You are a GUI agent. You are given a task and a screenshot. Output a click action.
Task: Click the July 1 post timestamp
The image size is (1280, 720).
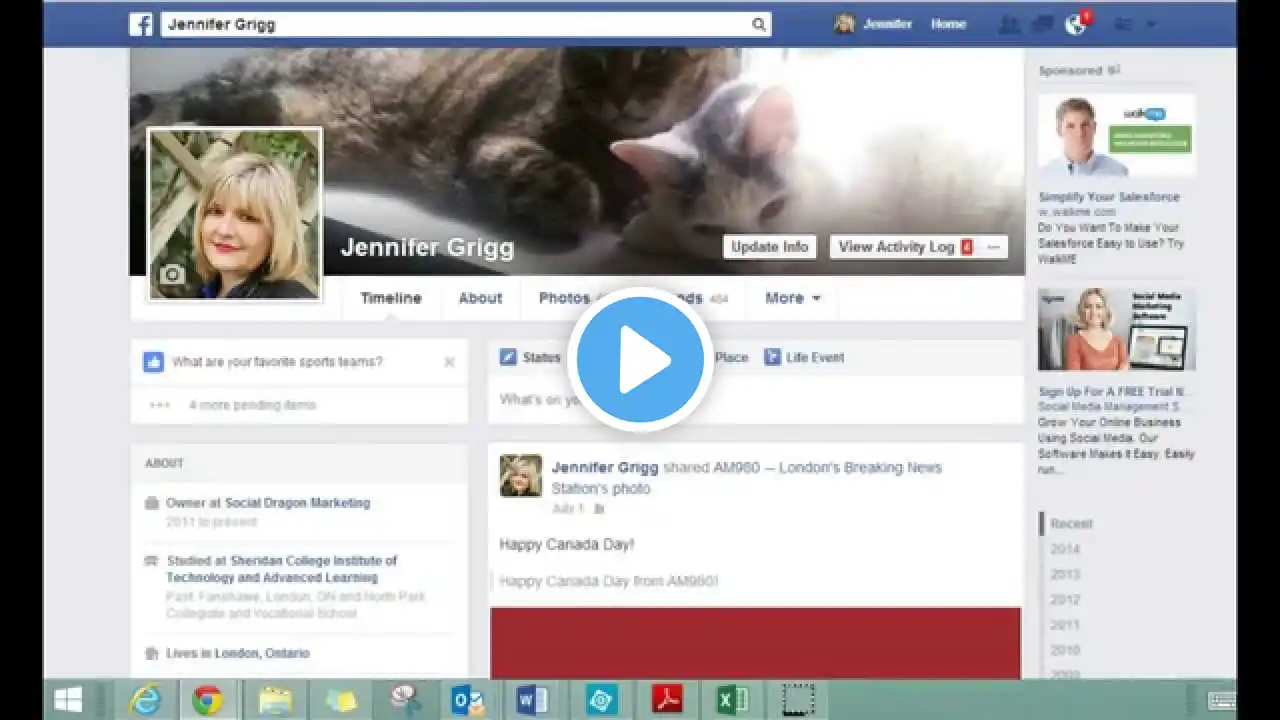(569, 509)
